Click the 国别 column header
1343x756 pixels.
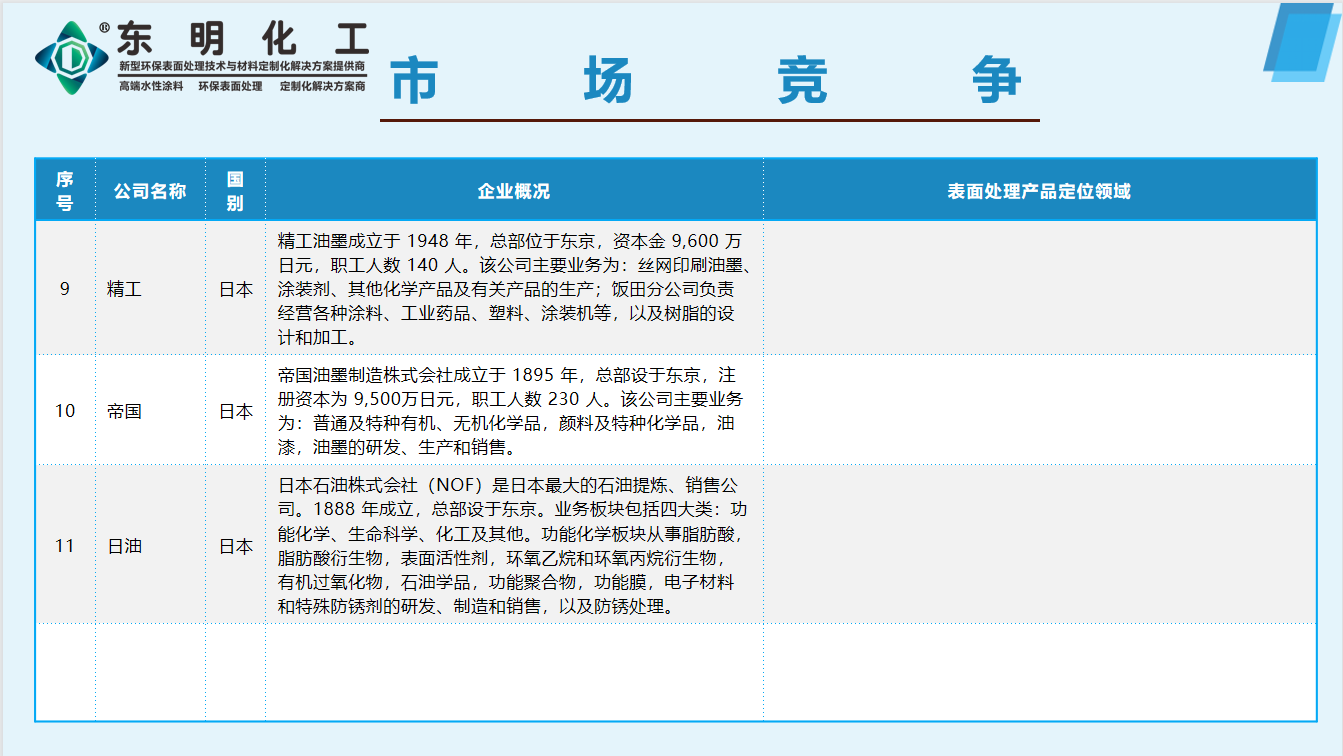(235, 190)
